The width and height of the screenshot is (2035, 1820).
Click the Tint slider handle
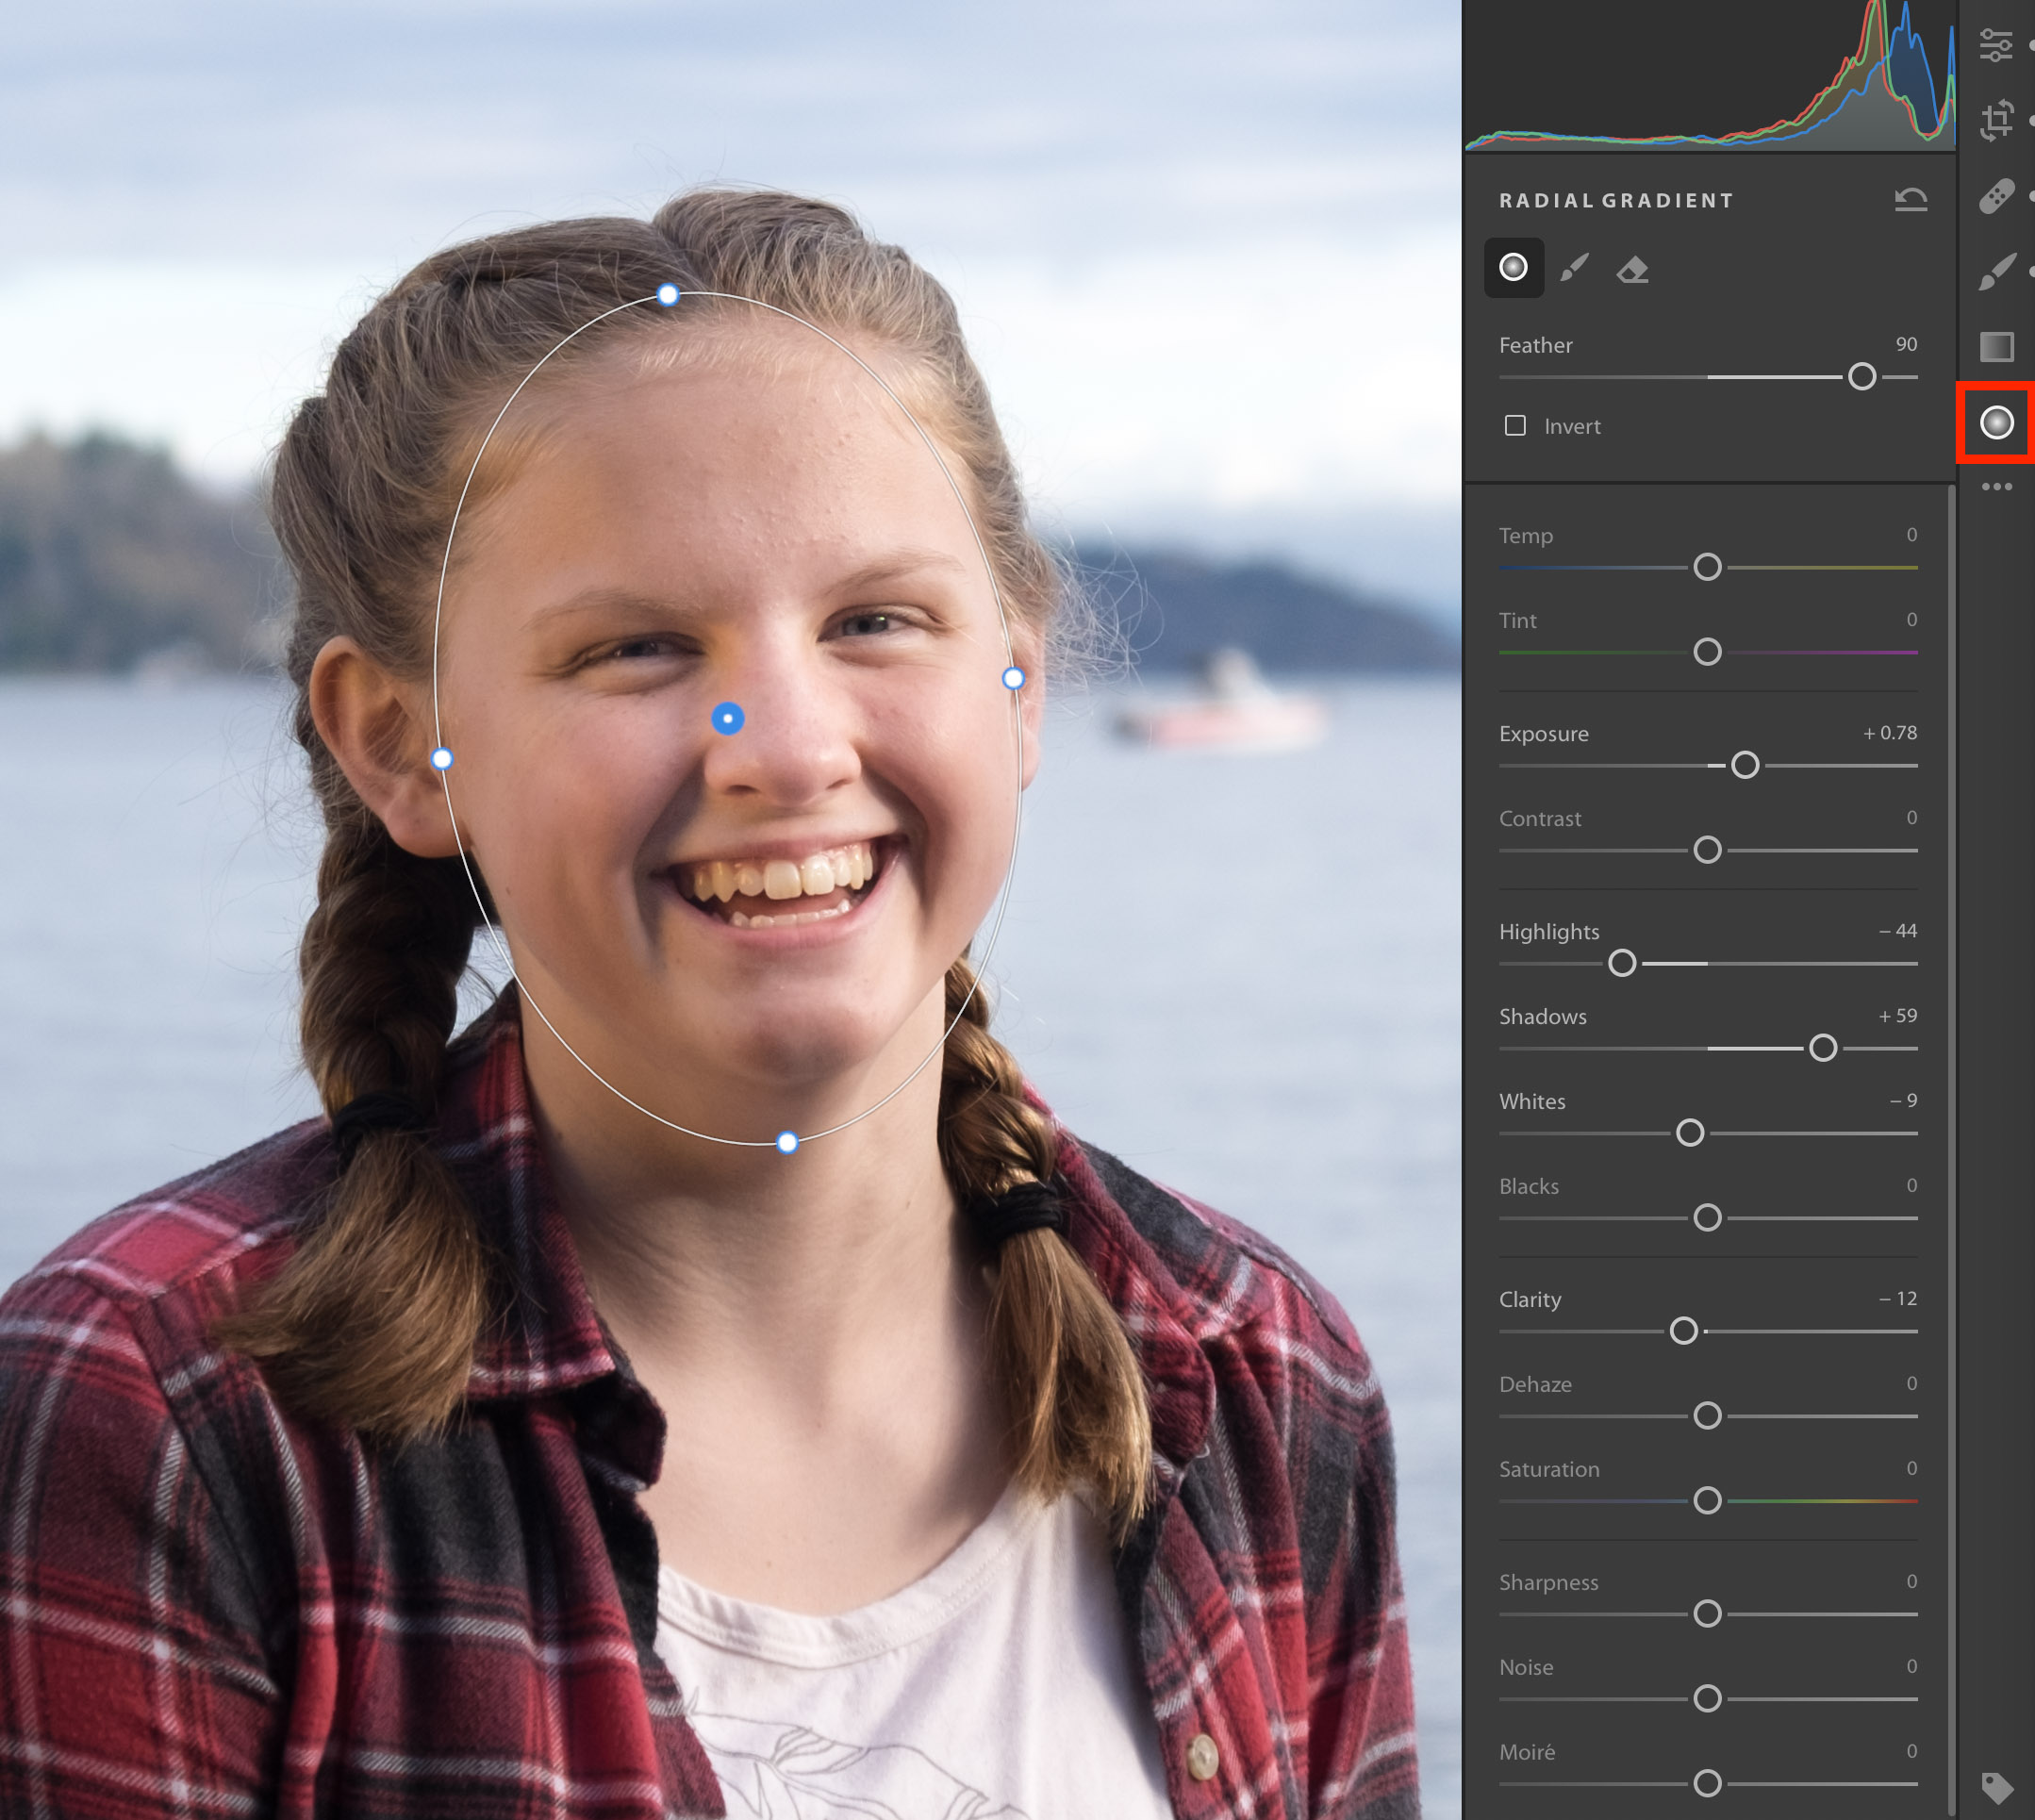click(1707, 652)
